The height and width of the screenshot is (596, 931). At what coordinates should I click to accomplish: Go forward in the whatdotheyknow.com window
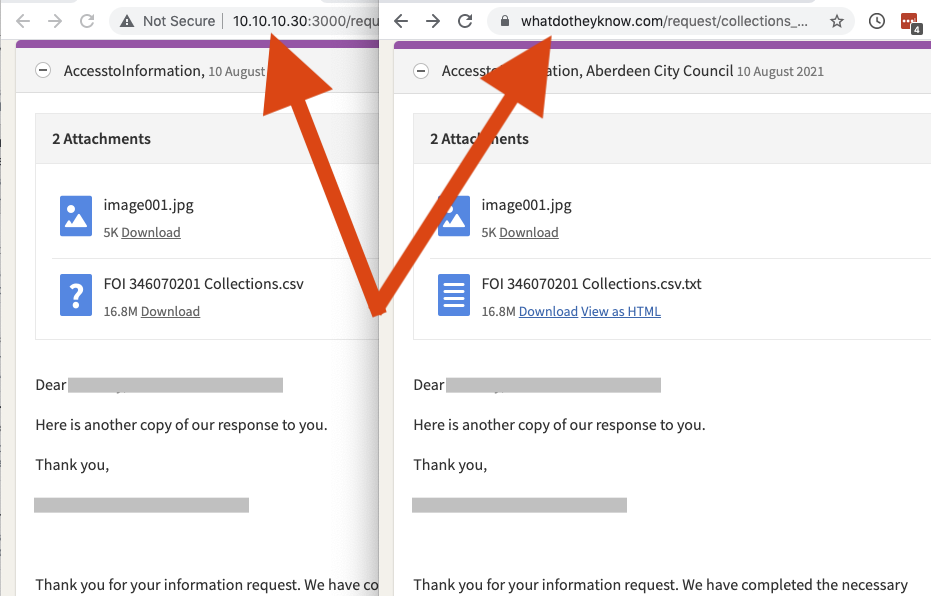[433, 21]
